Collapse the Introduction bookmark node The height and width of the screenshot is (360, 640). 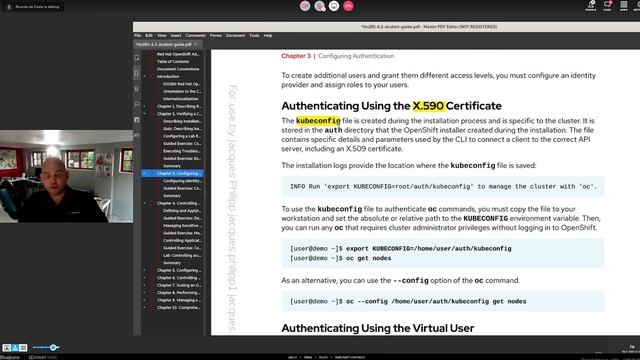144,76
